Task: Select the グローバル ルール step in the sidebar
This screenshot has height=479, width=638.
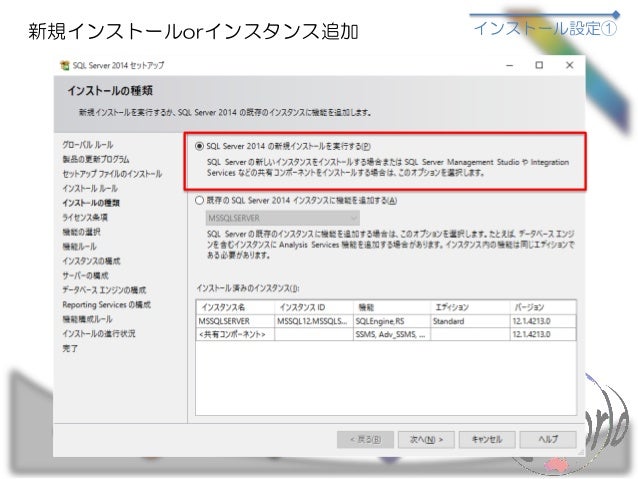Action: (88, 145)
